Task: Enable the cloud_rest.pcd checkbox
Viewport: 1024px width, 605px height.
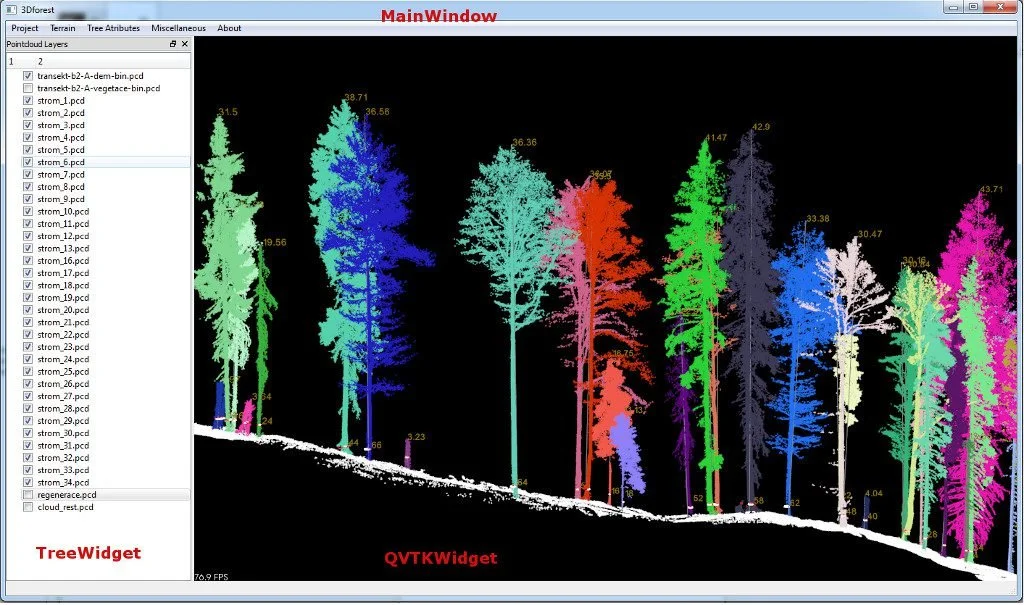Action: tap(28, 507)
